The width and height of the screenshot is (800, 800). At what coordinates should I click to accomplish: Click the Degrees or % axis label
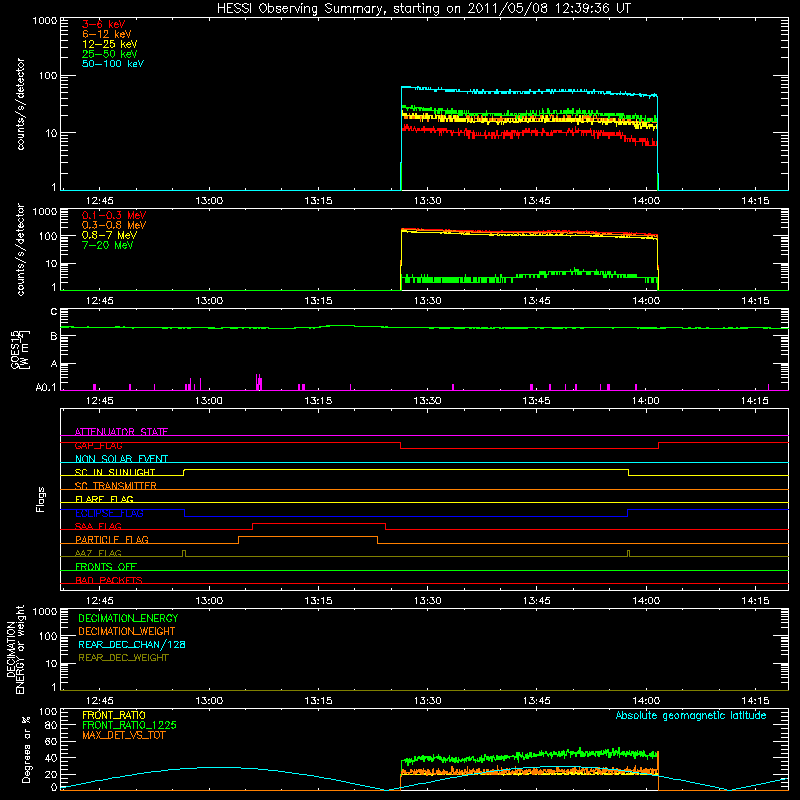tap(26, 749)
